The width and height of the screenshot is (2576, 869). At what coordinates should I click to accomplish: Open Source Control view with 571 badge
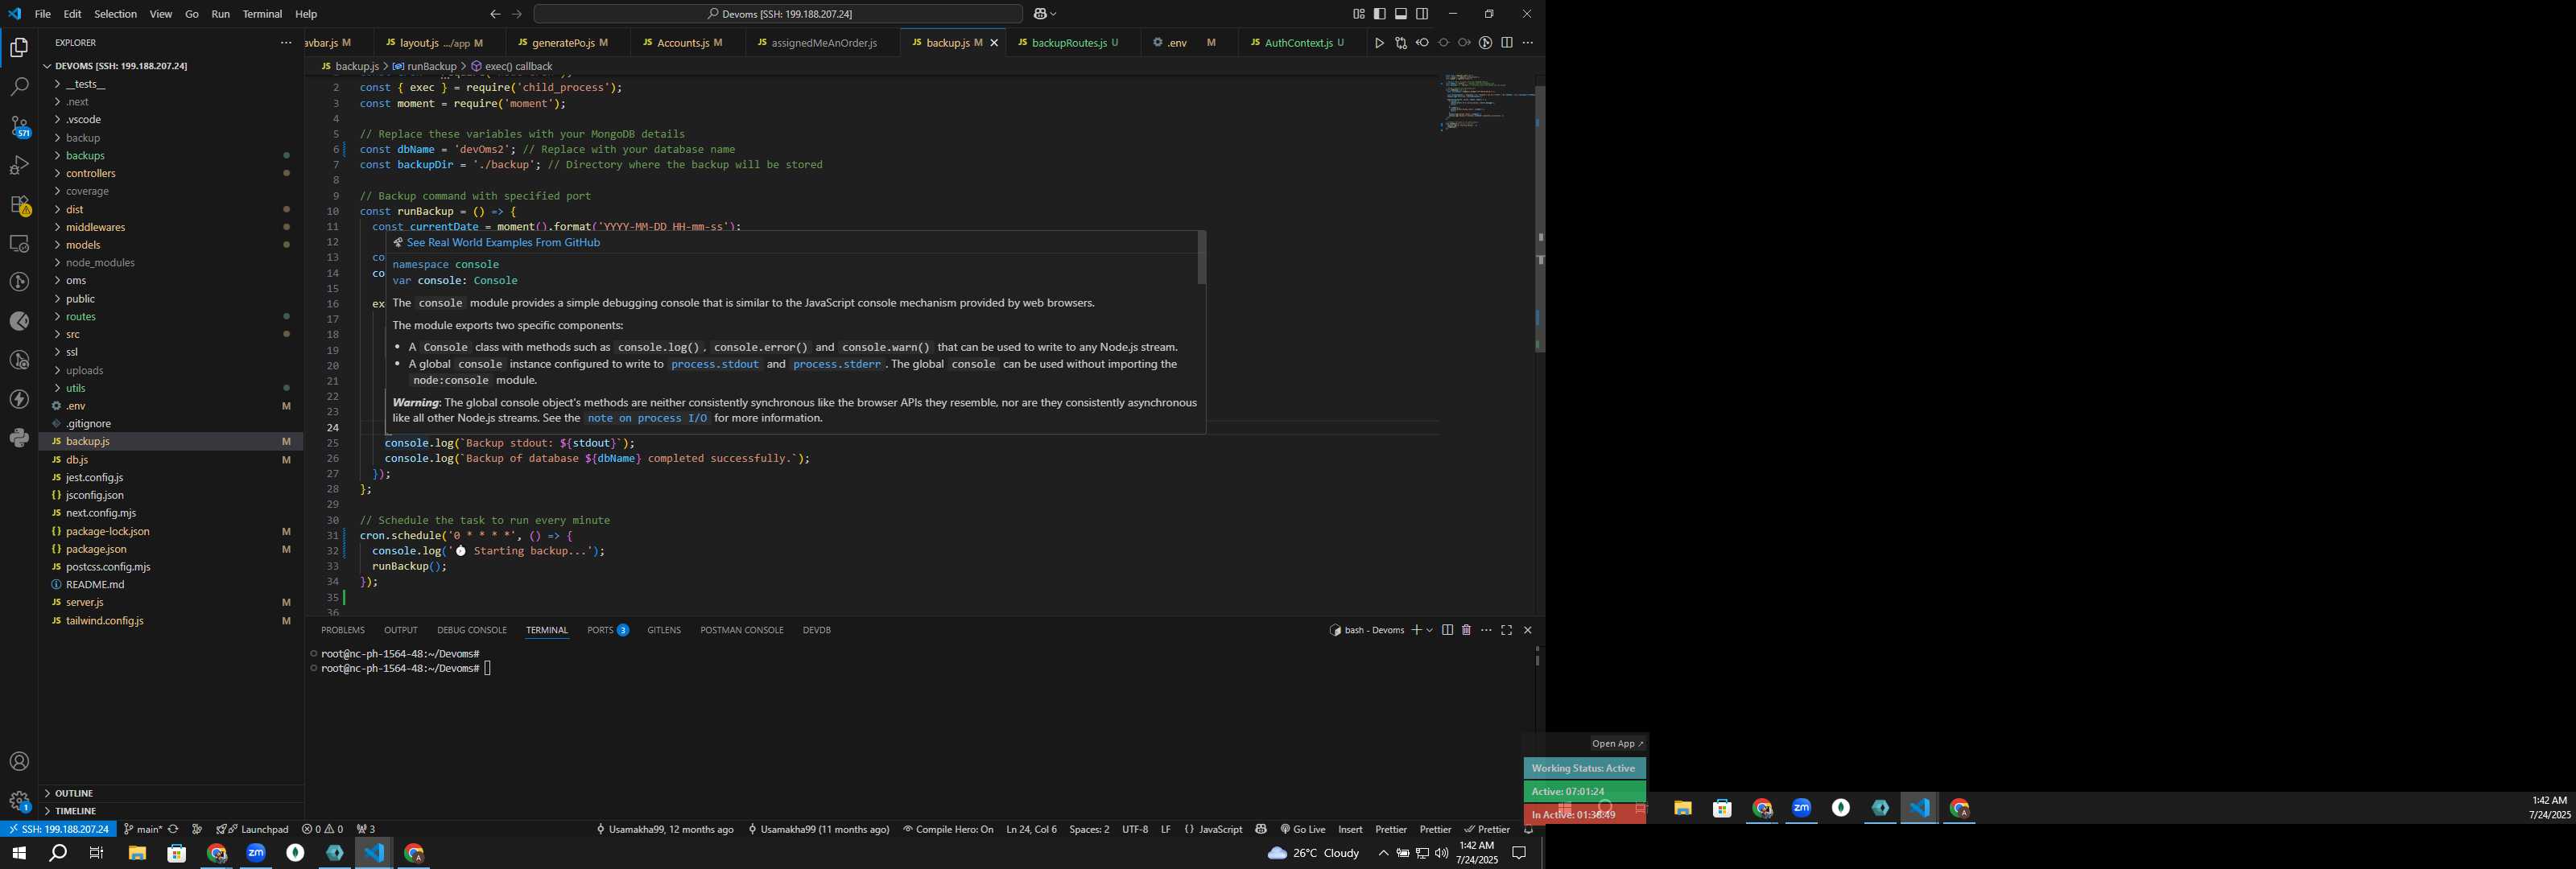click(19, 126)
